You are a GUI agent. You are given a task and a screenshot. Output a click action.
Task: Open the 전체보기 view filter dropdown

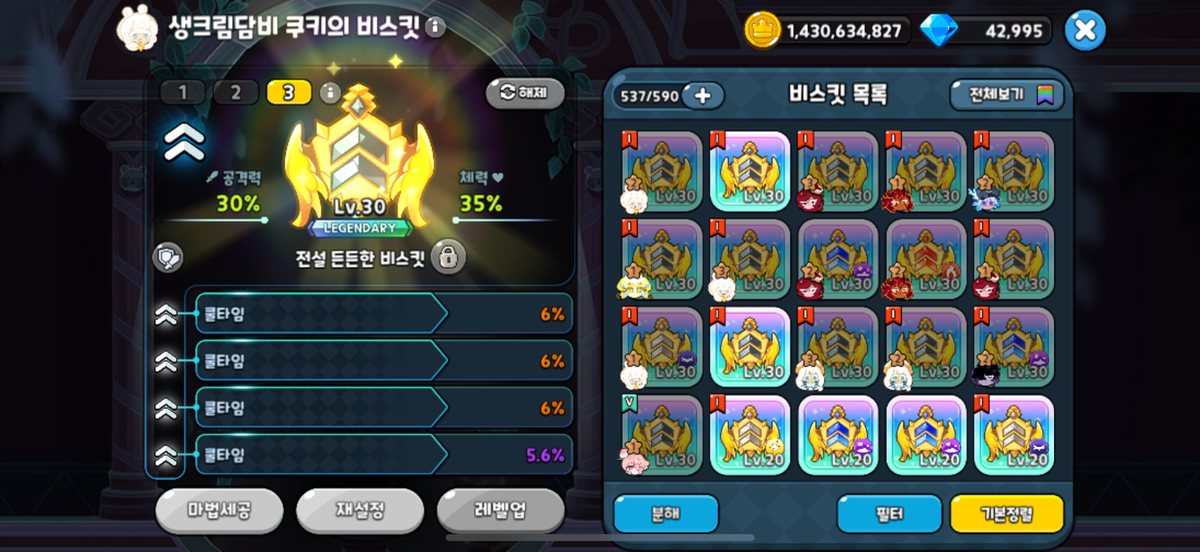coord(1007,95)
